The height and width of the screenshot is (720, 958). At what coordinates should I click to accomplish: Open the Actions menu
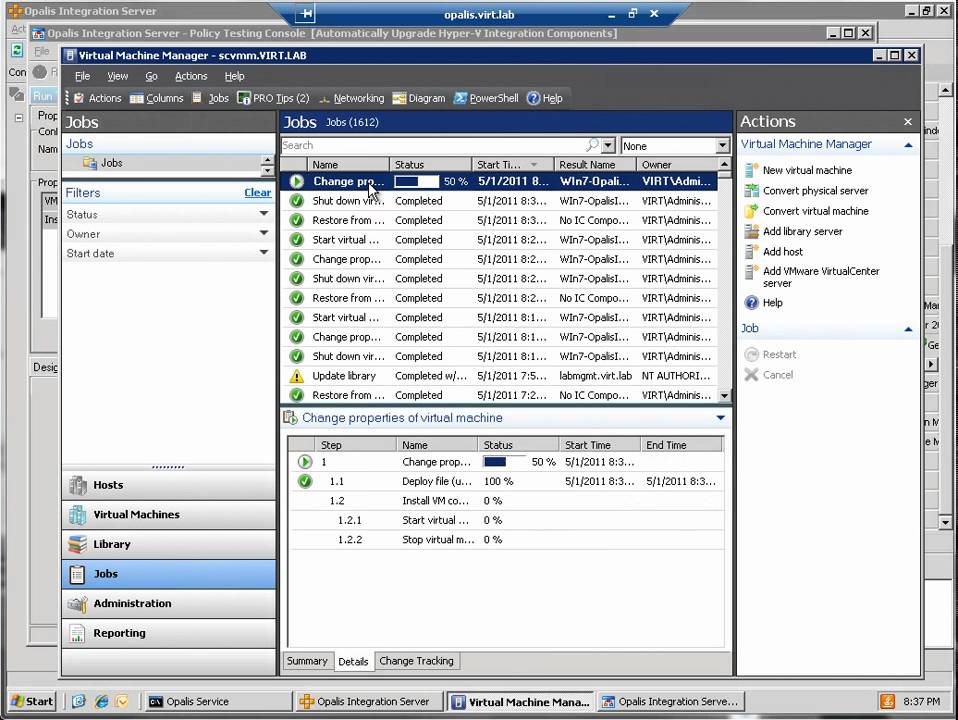pos(191,76)
